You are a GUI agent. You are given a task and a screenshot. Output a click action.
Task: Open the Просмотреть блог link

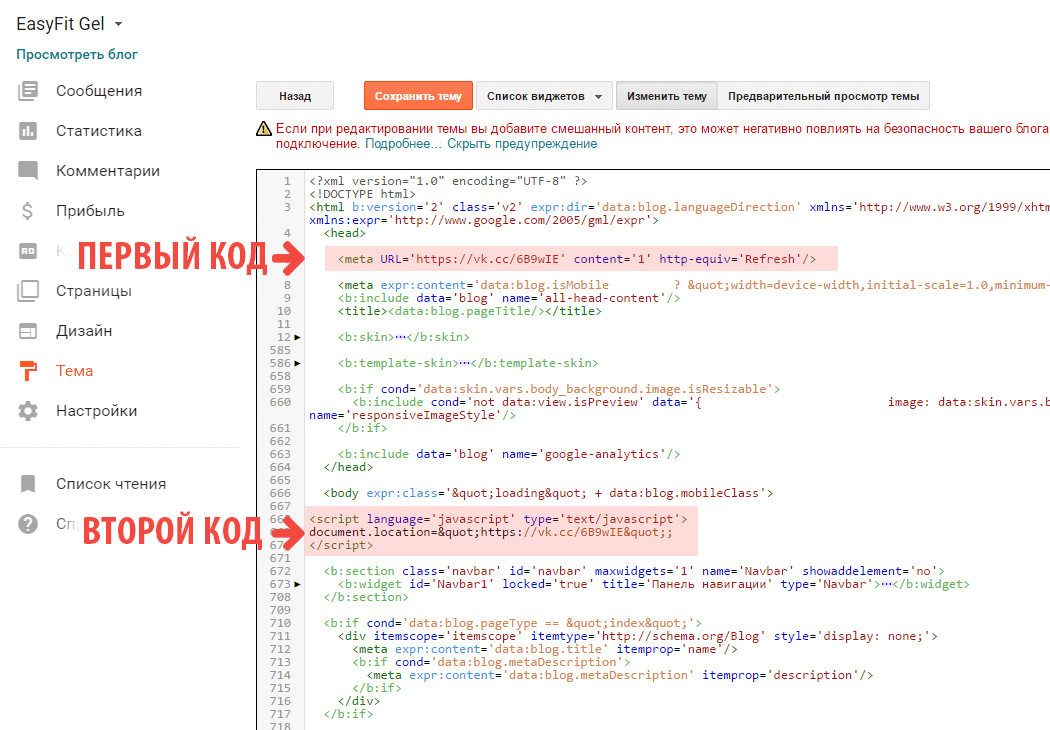point(77,54)
